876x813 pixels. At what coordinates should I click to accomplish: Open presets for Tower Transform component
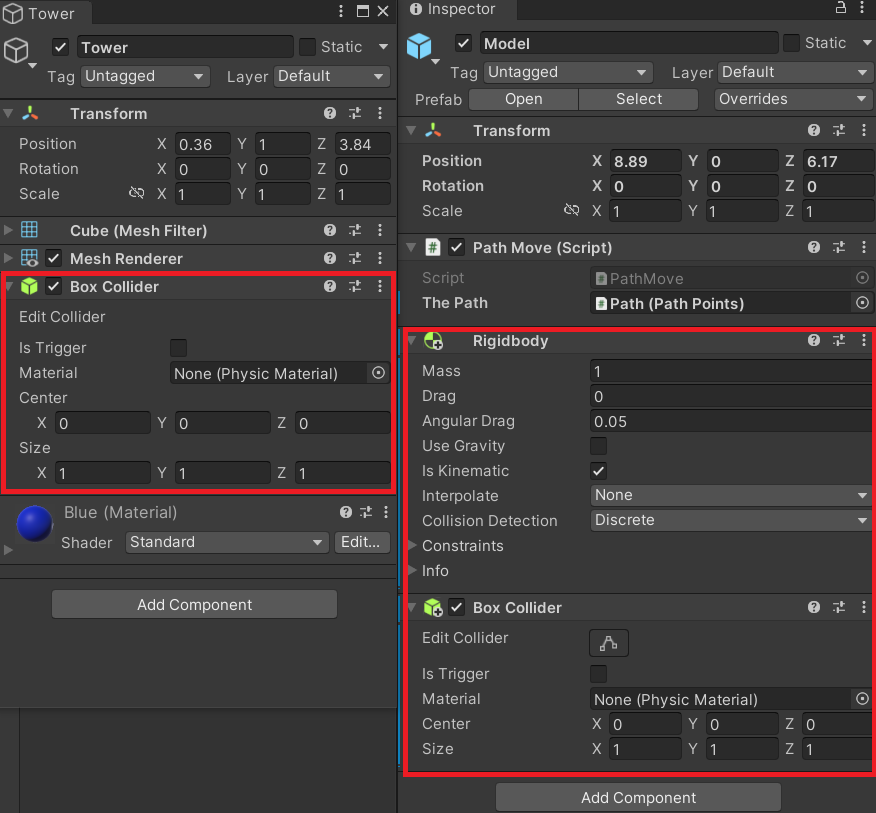(x=355, y=113)
